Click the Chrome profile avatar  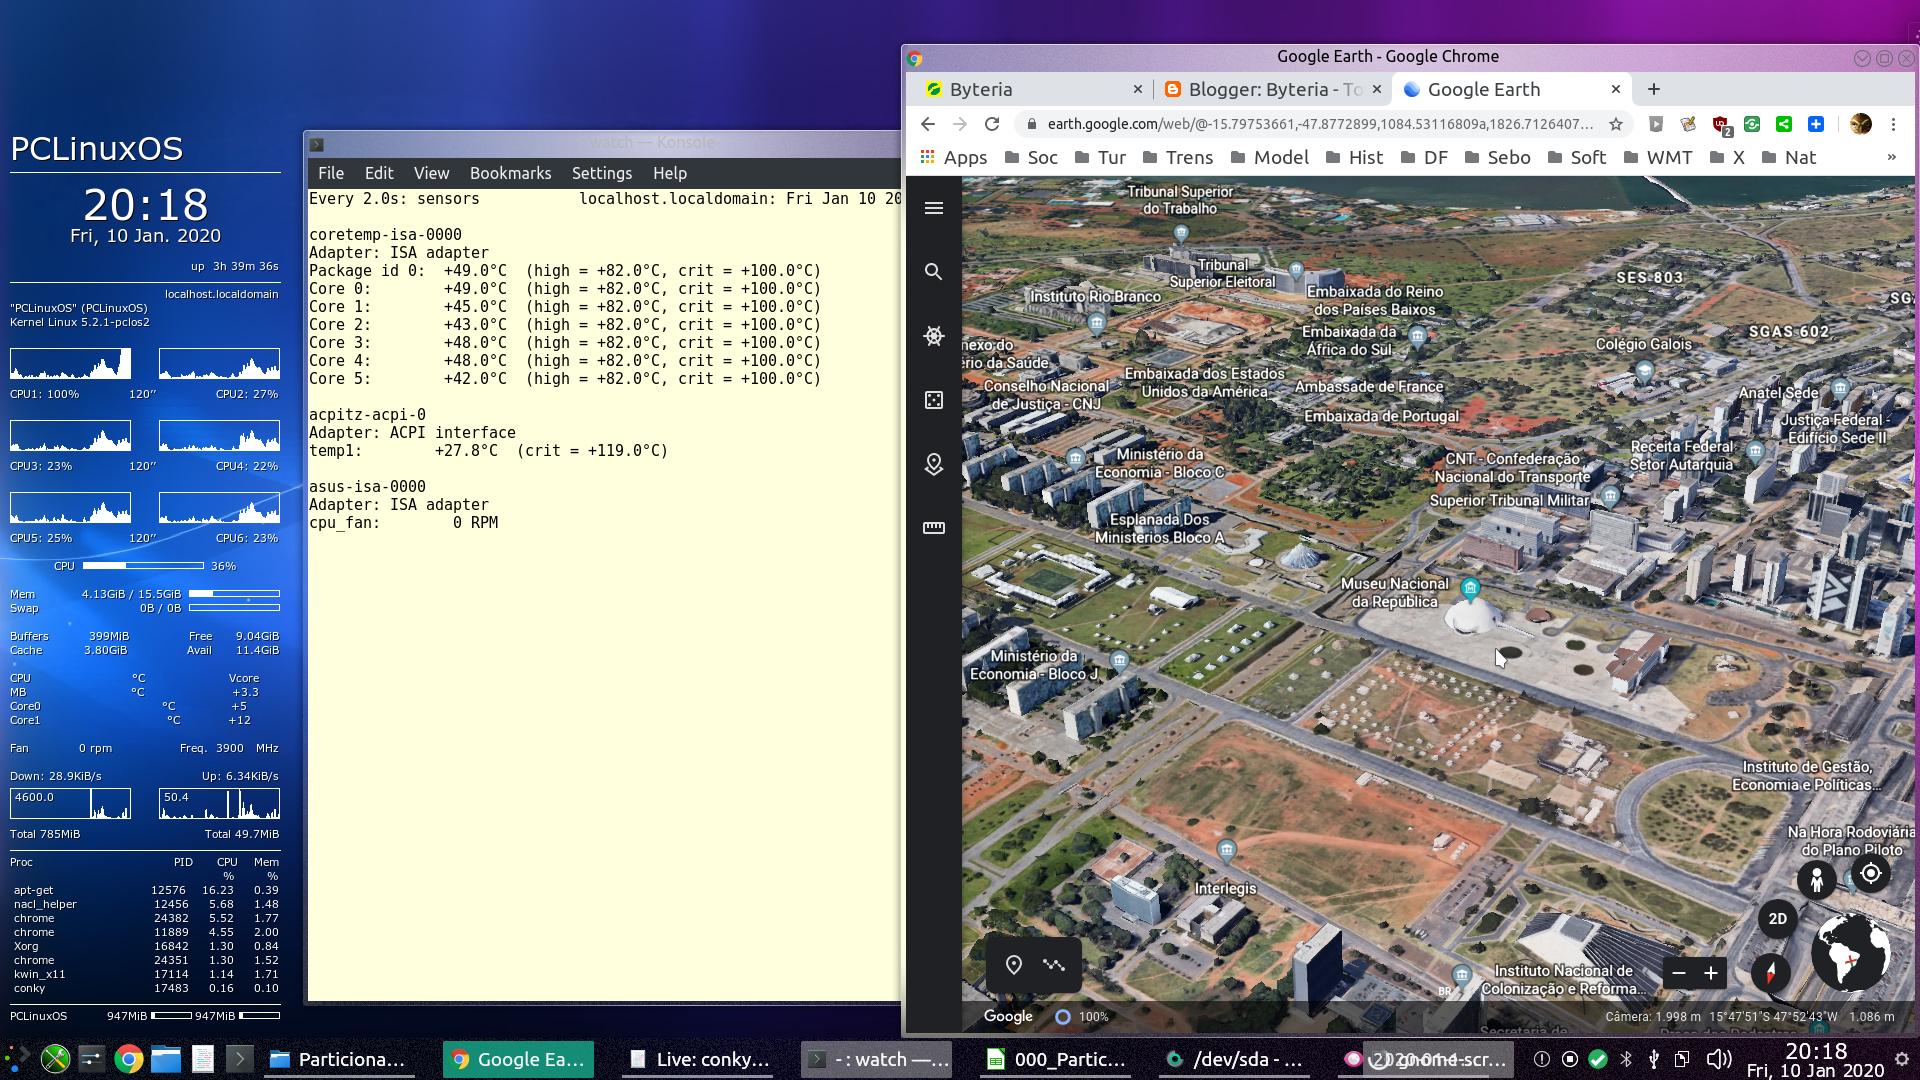(x=1860, y=124)
